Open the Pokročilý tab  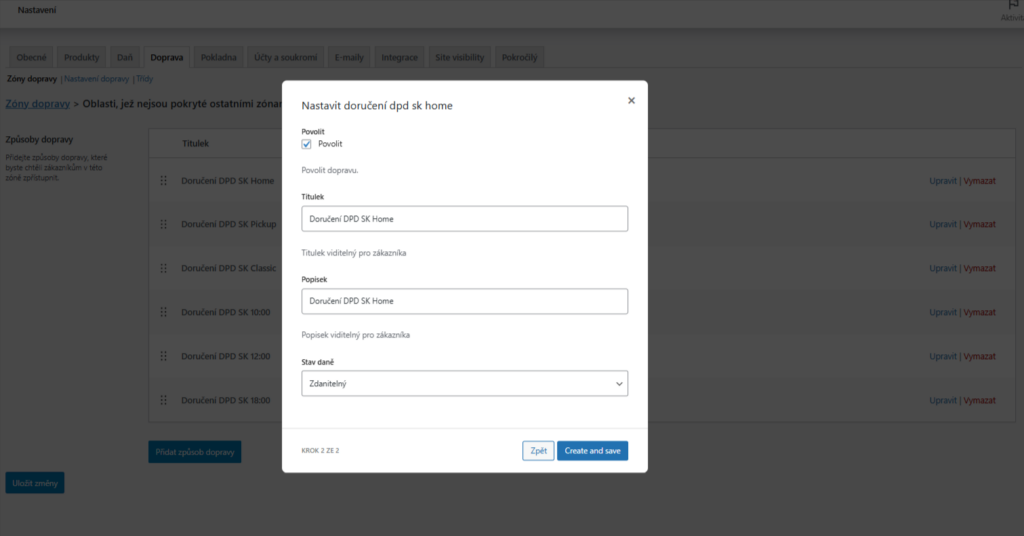click(x=519, y=57)
